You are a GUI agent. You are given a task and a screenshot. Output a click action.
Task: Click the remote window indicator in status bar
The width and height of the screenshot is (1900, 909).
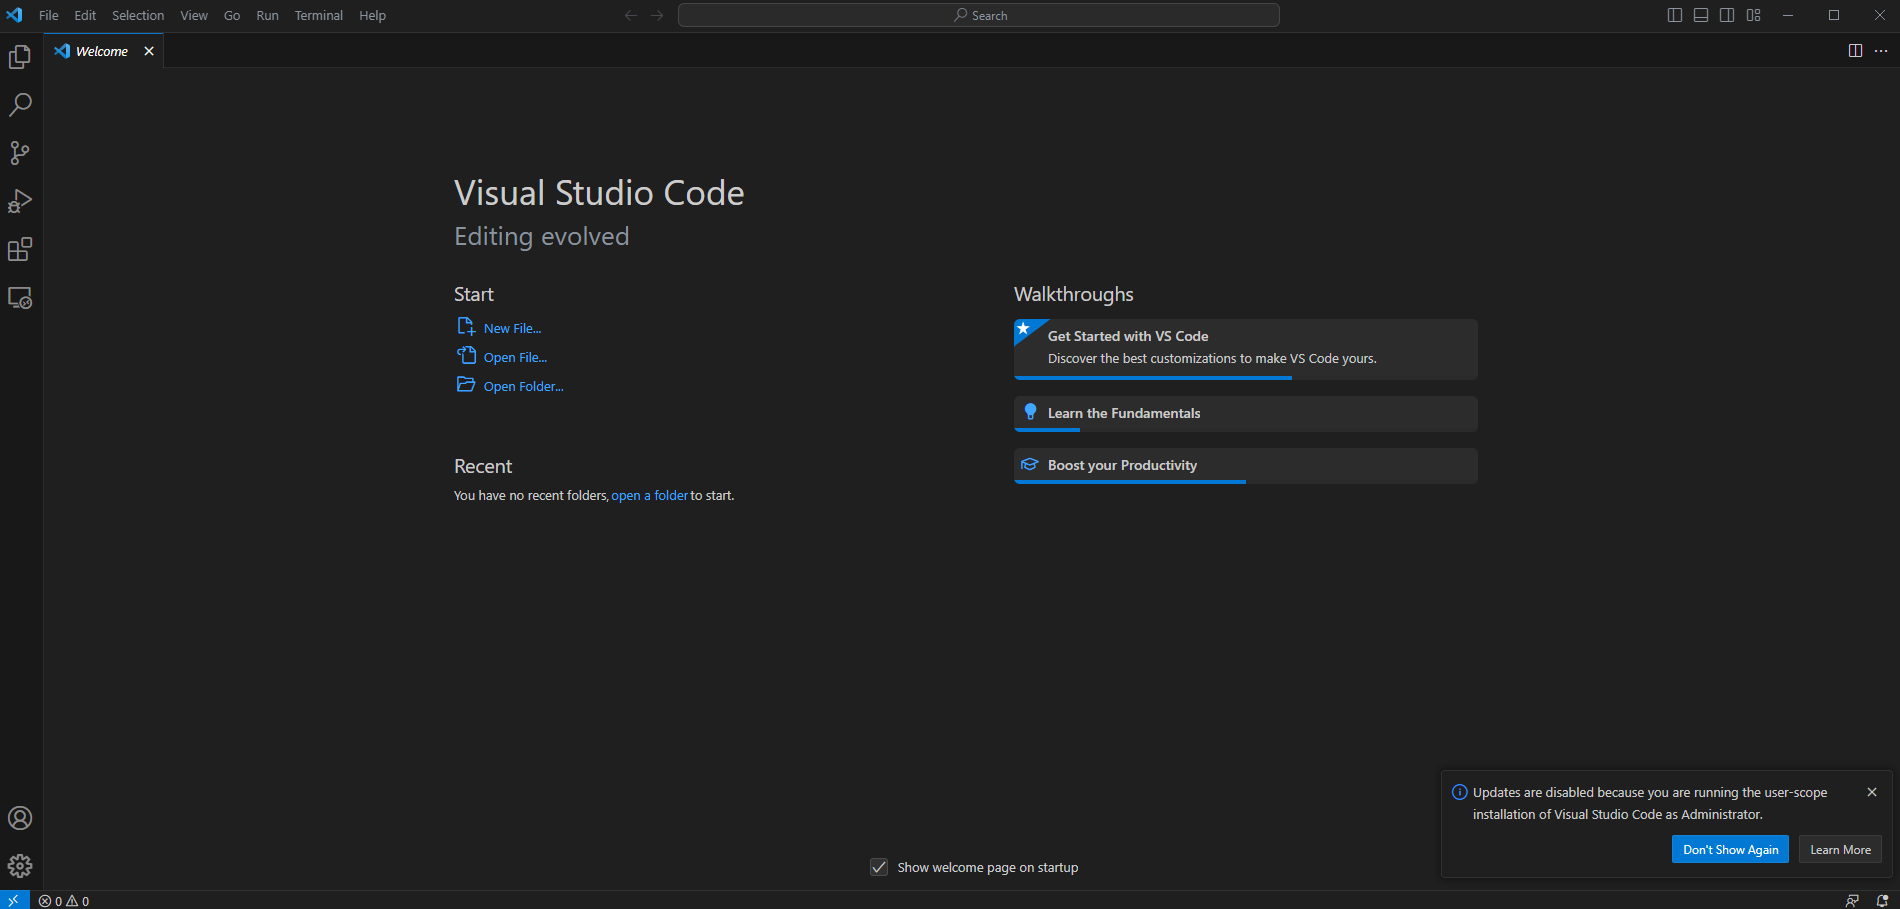pos(14,900)
